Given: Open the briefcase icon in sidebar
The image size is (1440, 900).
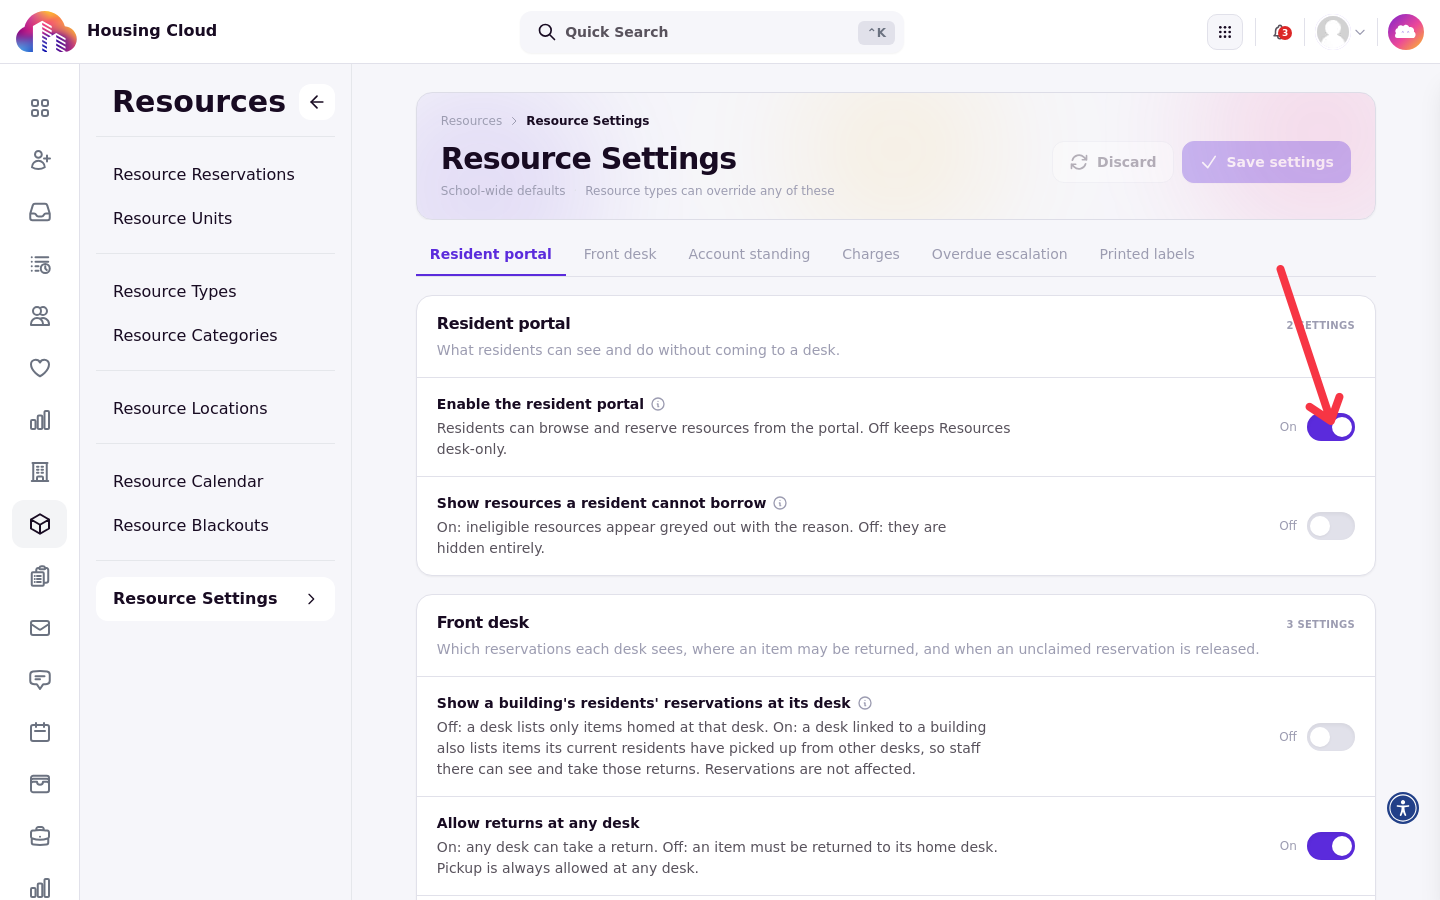Looking at the screenshot, I should (40, 836).
